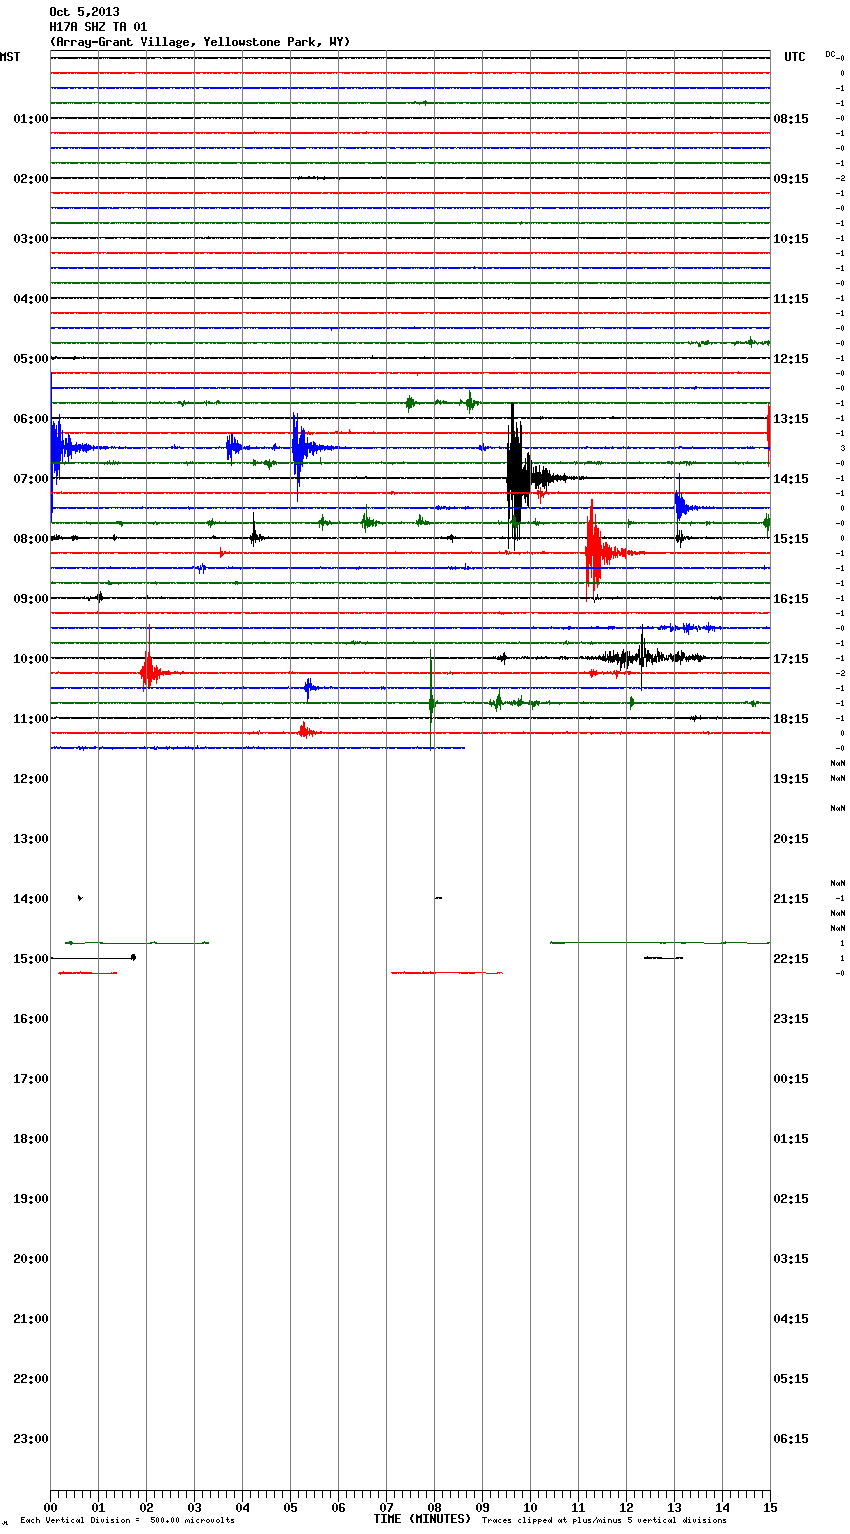Click the minute axis tick label "10"
This screenshot has width=850, height=1534.
click(530, 1507)
